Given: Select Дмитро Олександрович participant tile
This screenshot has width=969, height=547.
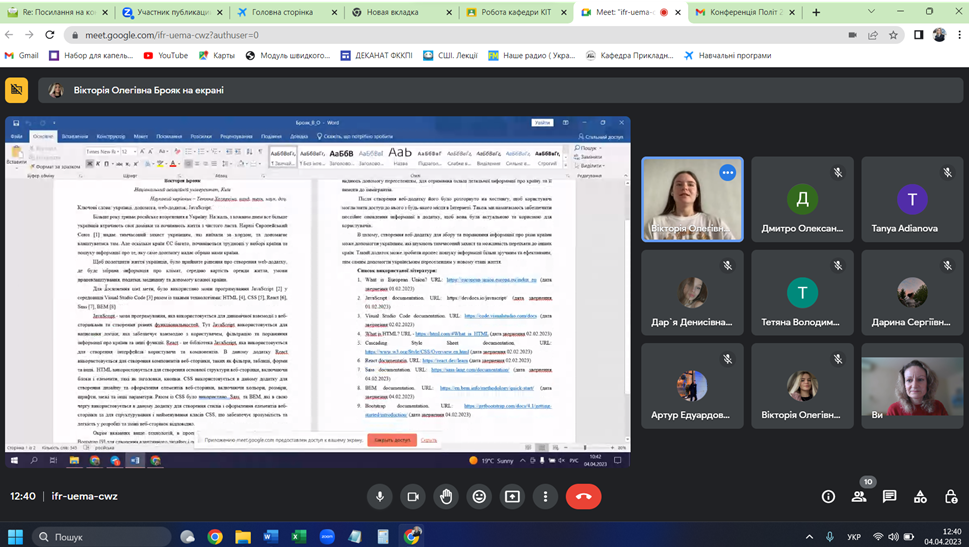Looking at the screenshot, I should pyautogui.click(x=802, y=199).
